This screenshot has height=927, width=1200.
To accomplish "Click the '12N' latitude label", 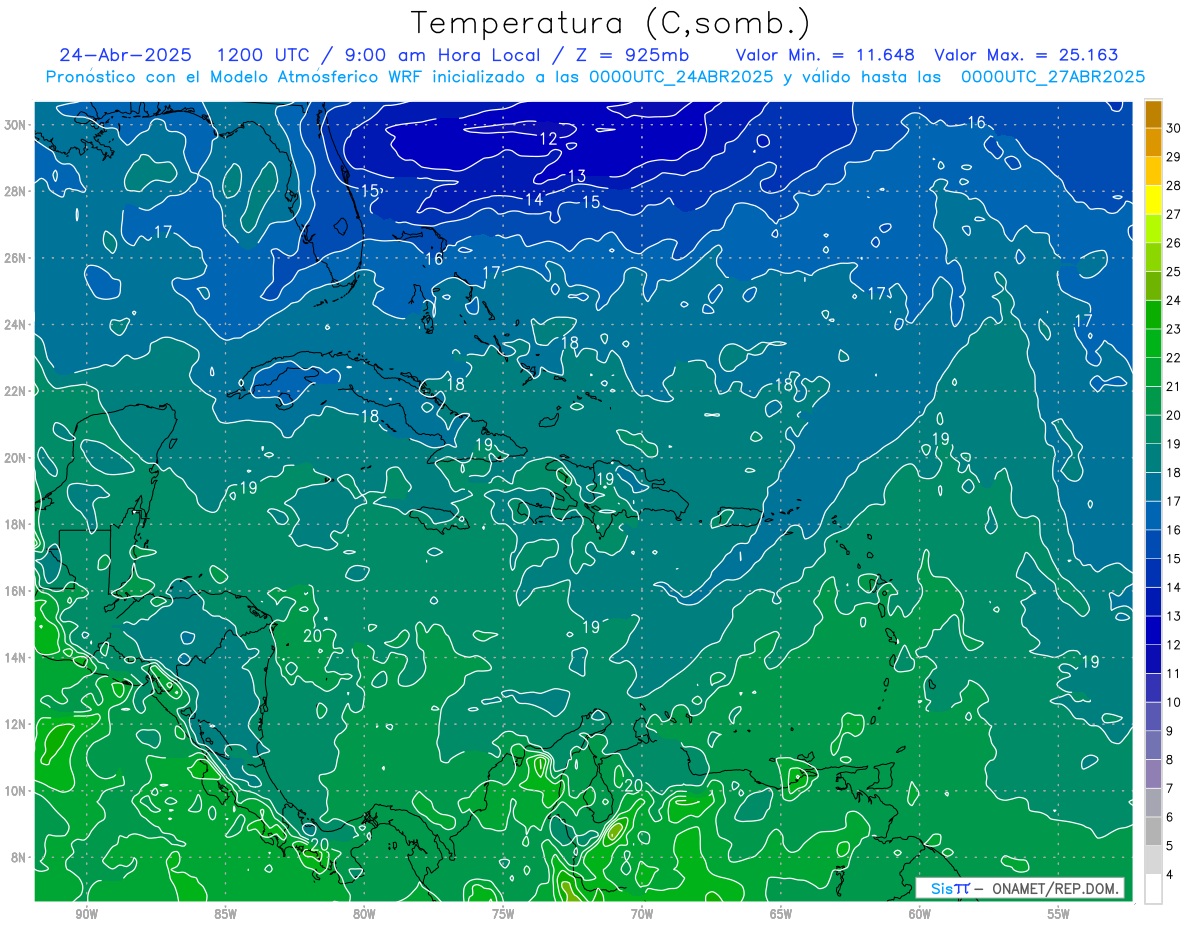I will click(x=16, y=724).
